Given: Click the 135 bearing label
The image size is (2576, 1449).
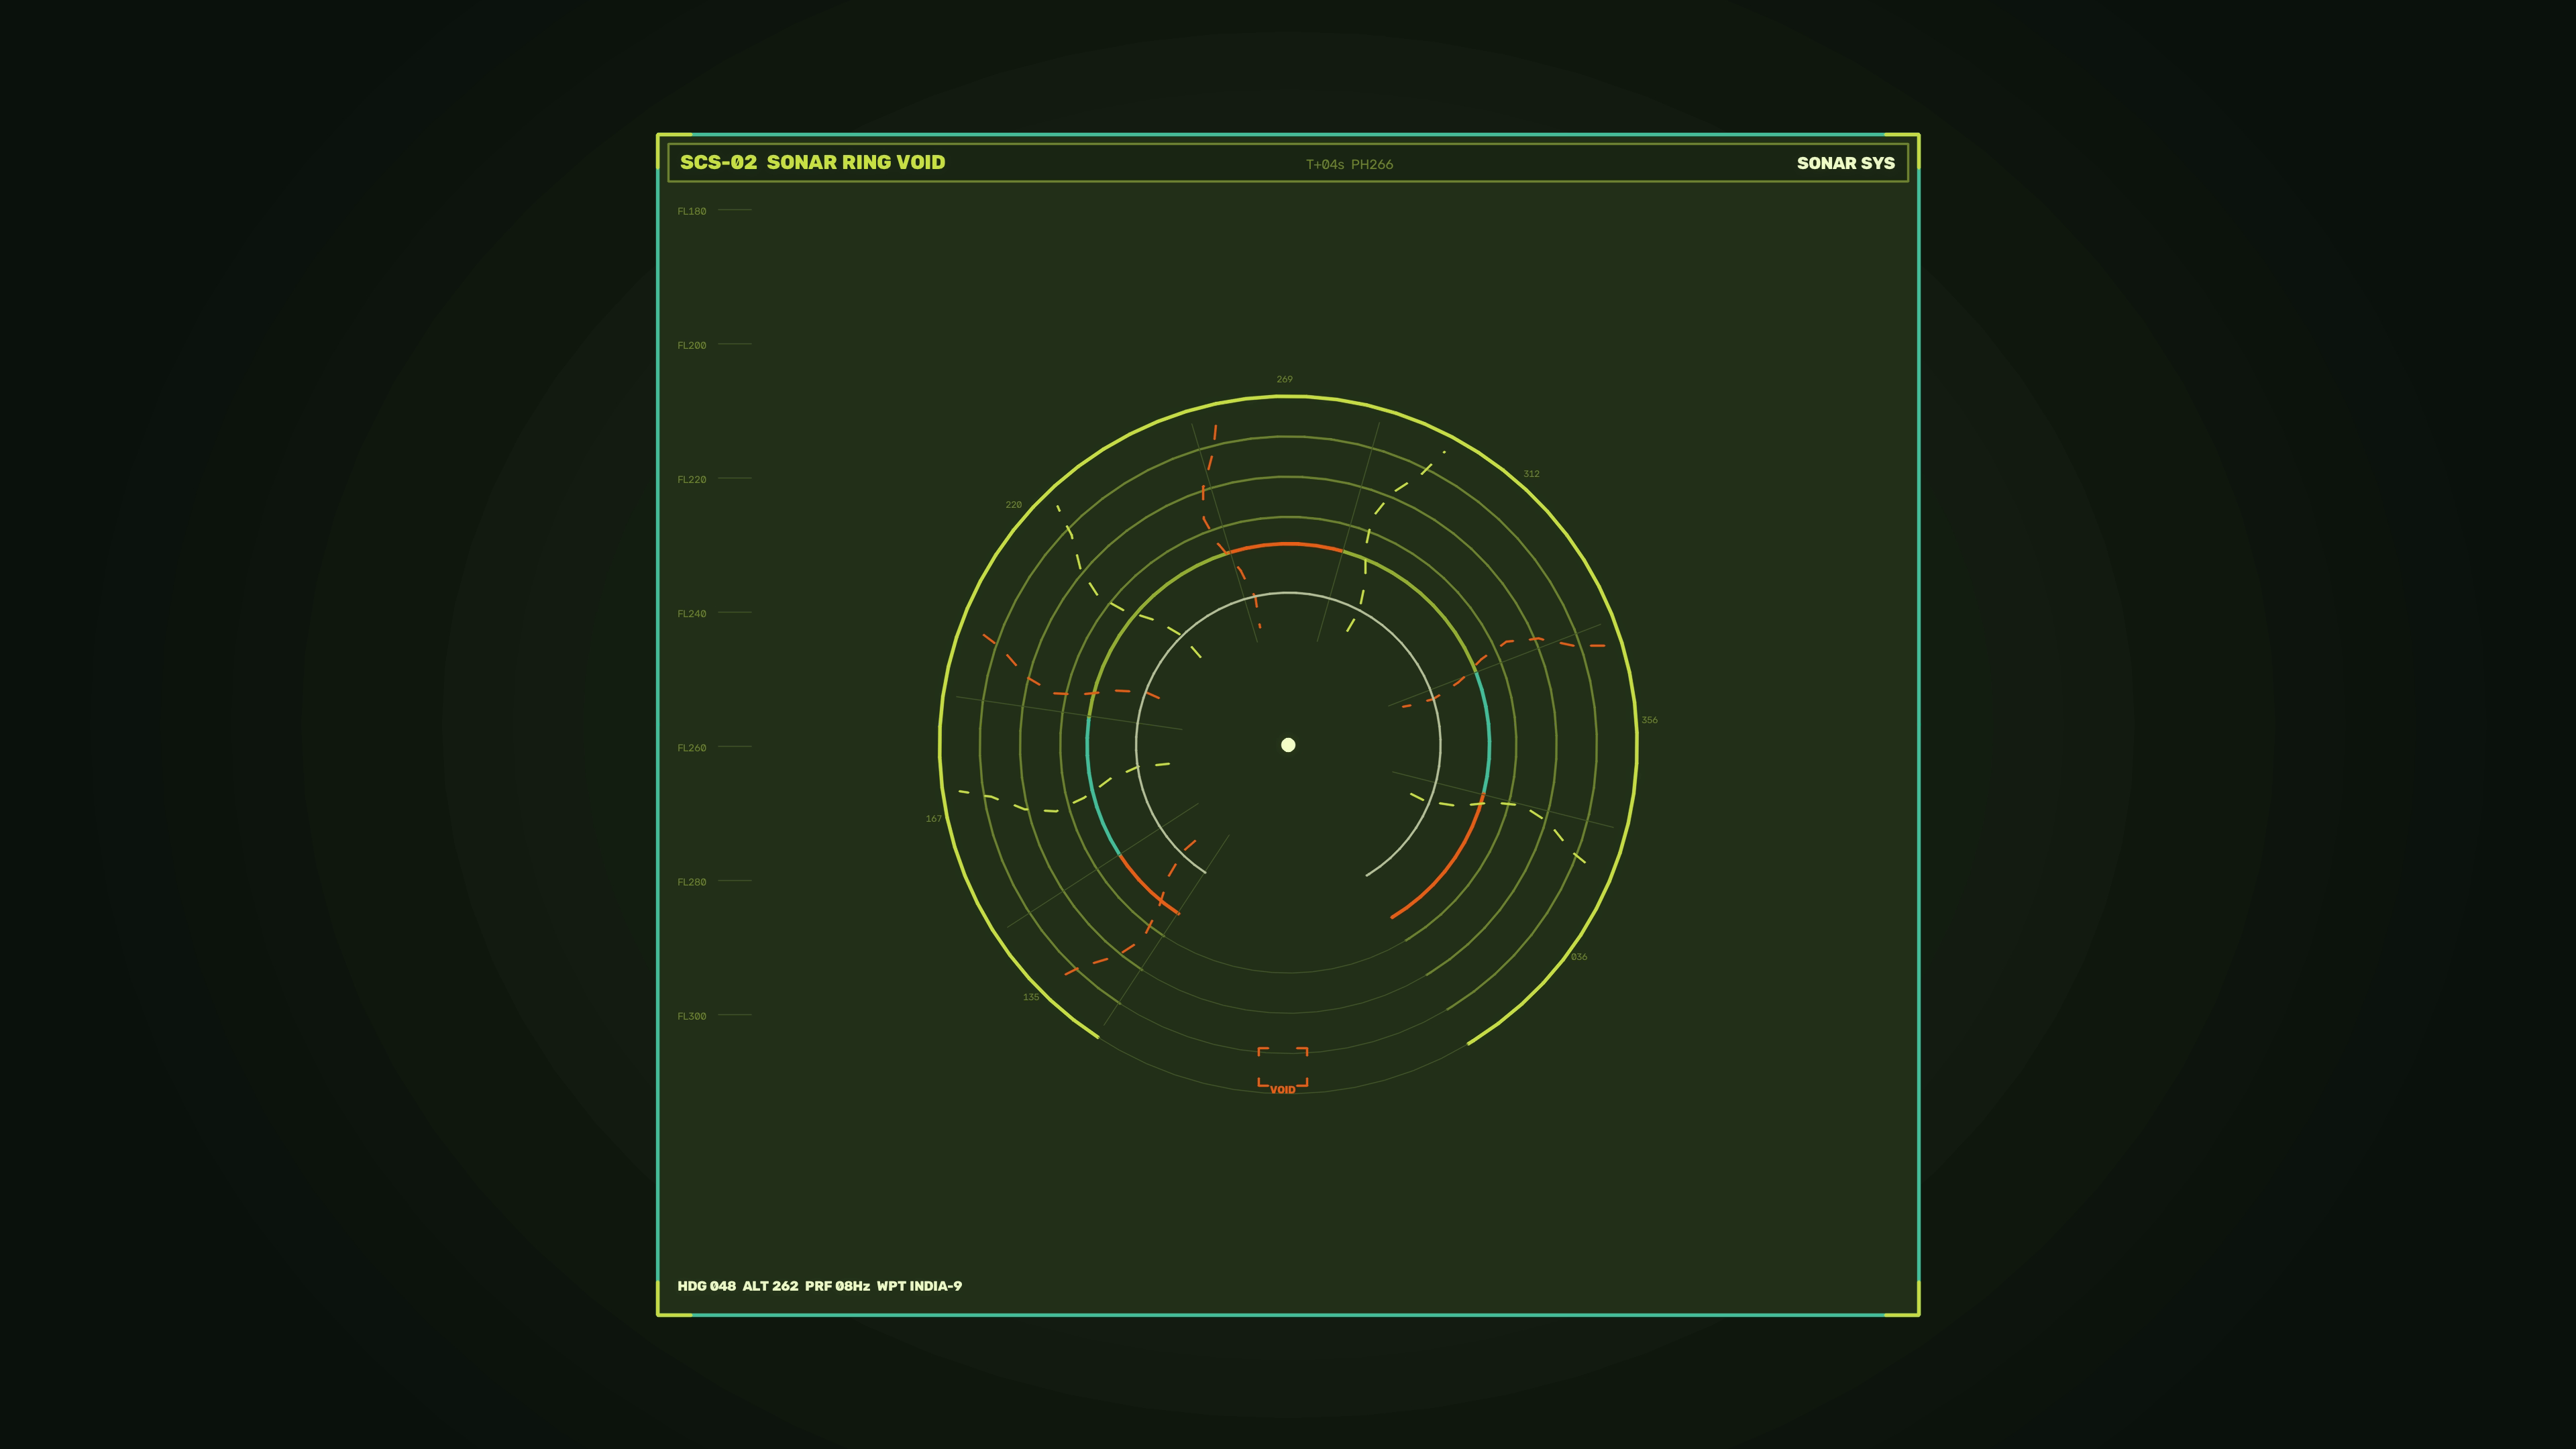Looking at the screenshot, I should click(1031, 996).
